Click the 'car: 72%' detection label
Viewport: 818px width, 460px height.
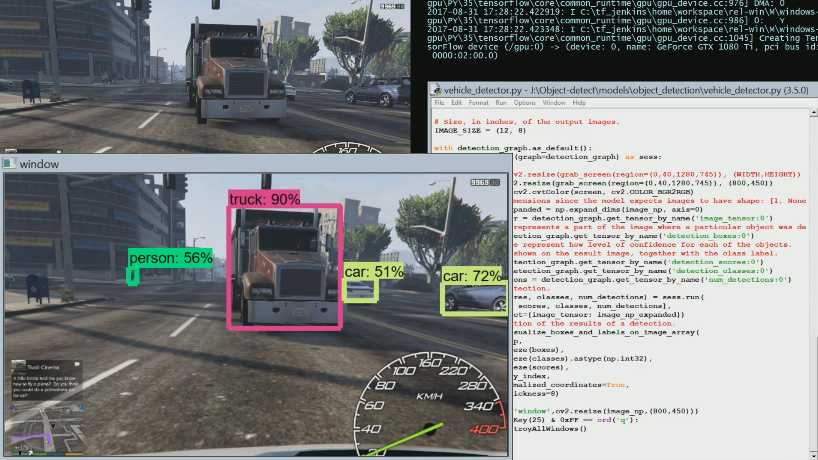472,275
